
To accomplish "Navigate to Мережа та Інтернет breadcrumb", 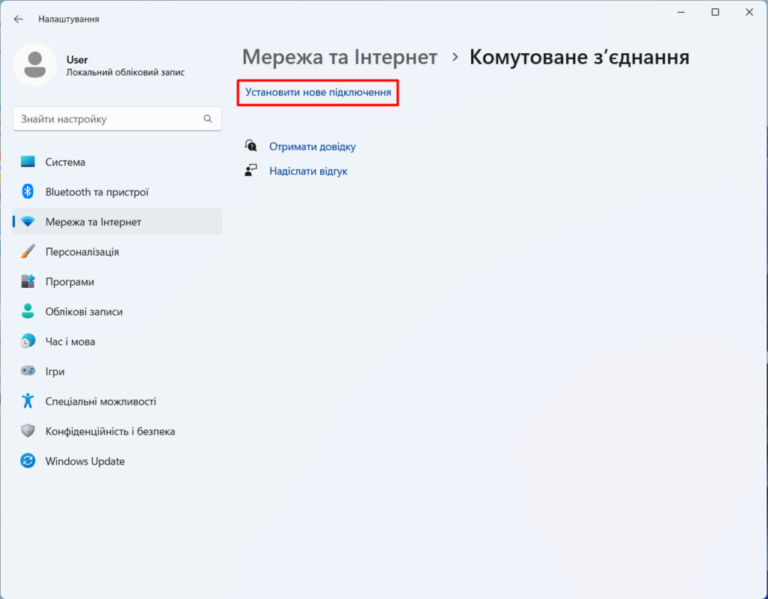I will [340, 57].
